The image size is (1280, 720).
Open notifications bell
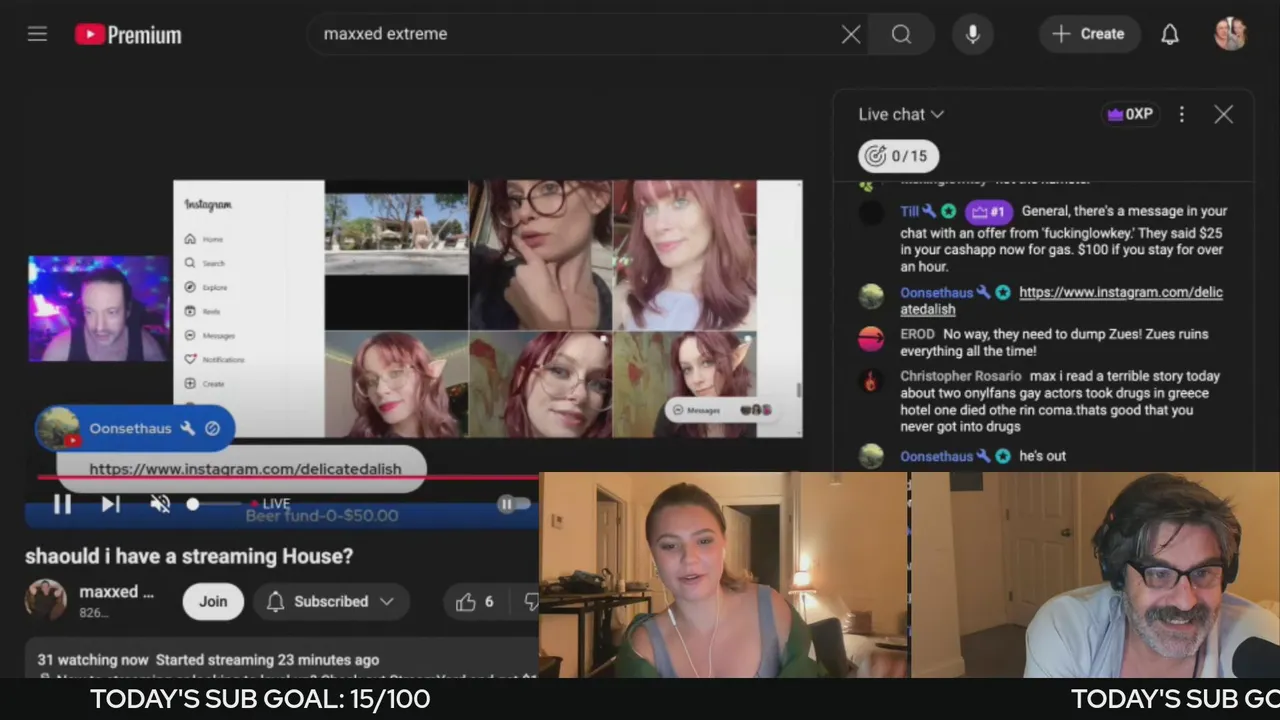(x=1169, y=34)
